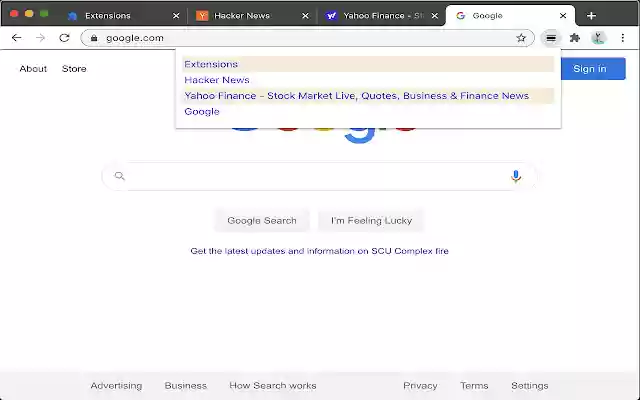Go back using the back arrow

tap(16, 38)
